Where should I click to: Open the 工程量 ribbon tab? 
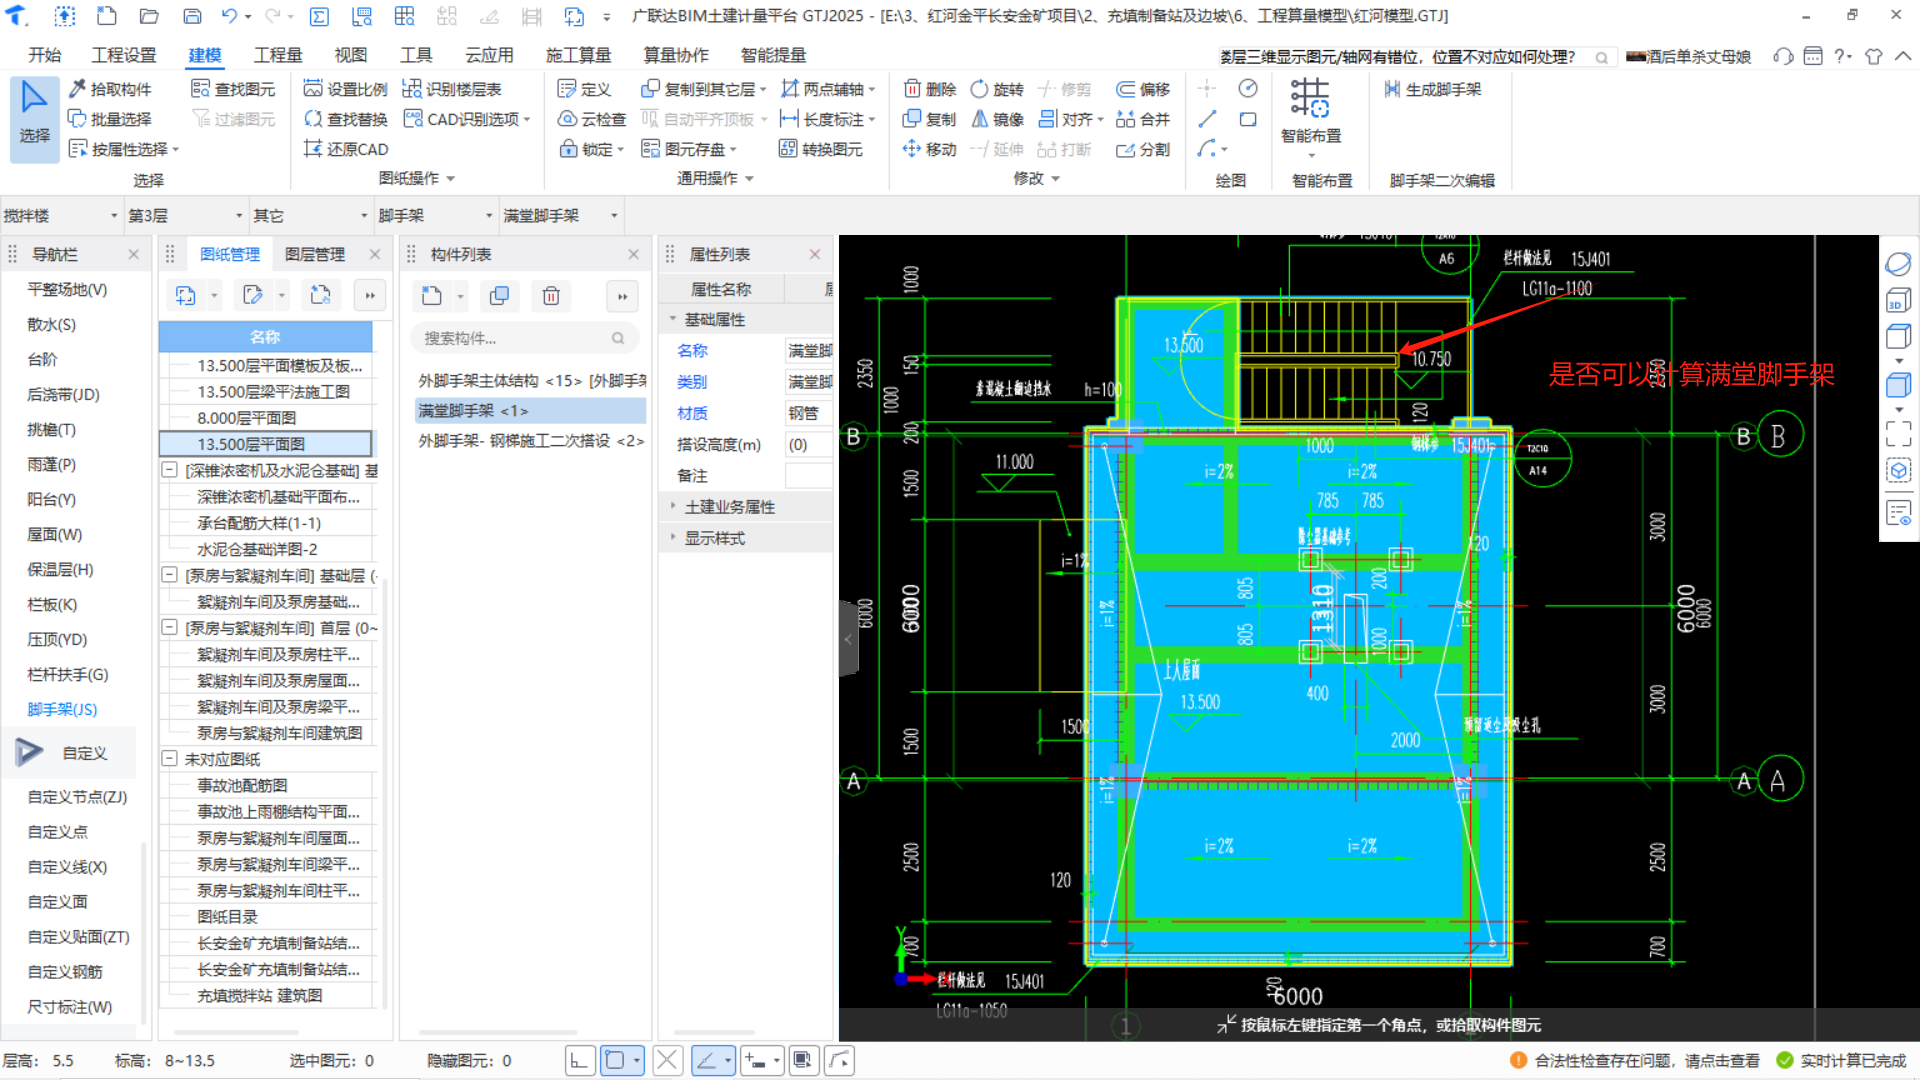point(277,55)
